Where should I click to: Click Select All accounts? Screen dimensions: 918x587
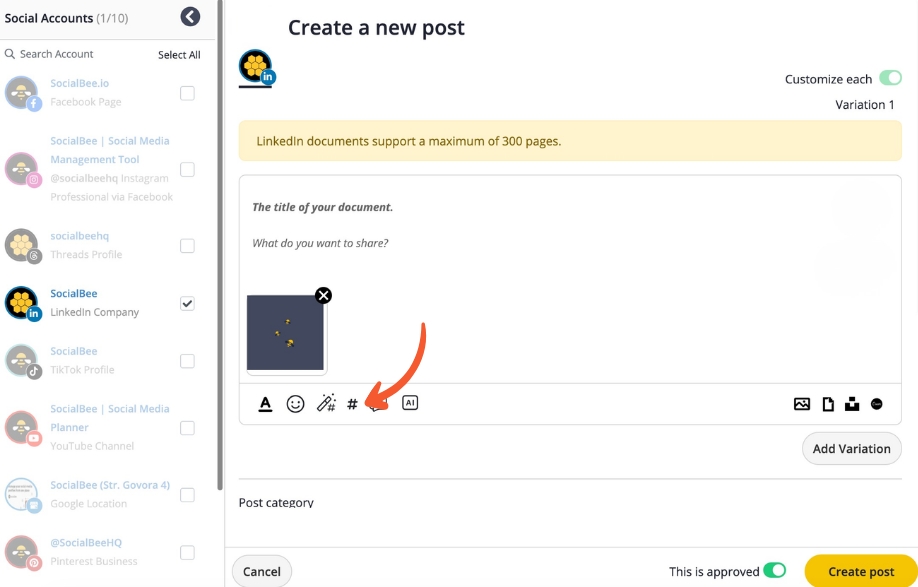click(179, 55)
